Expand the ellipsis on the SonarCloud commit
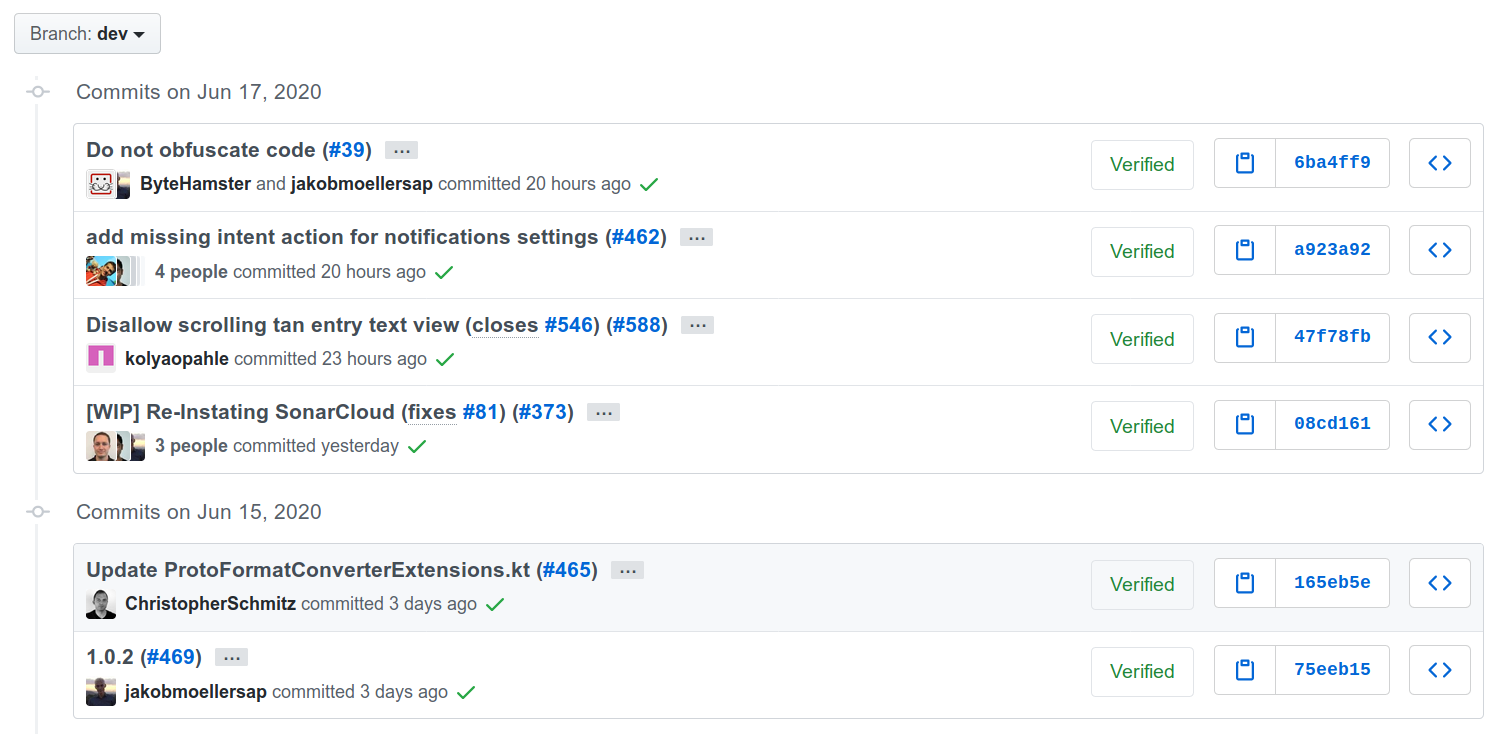The image size is (1508, 734). tap(603, 413)
